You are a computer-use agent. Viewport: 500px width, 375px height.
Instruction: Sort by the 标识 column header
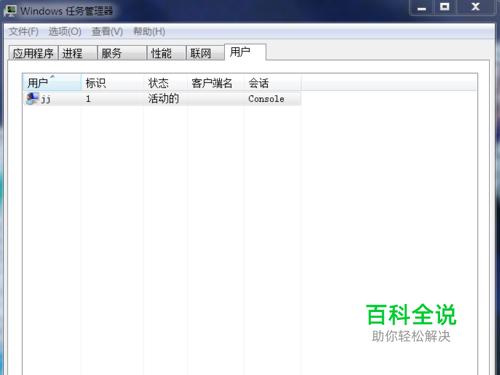tap(112, 83)
